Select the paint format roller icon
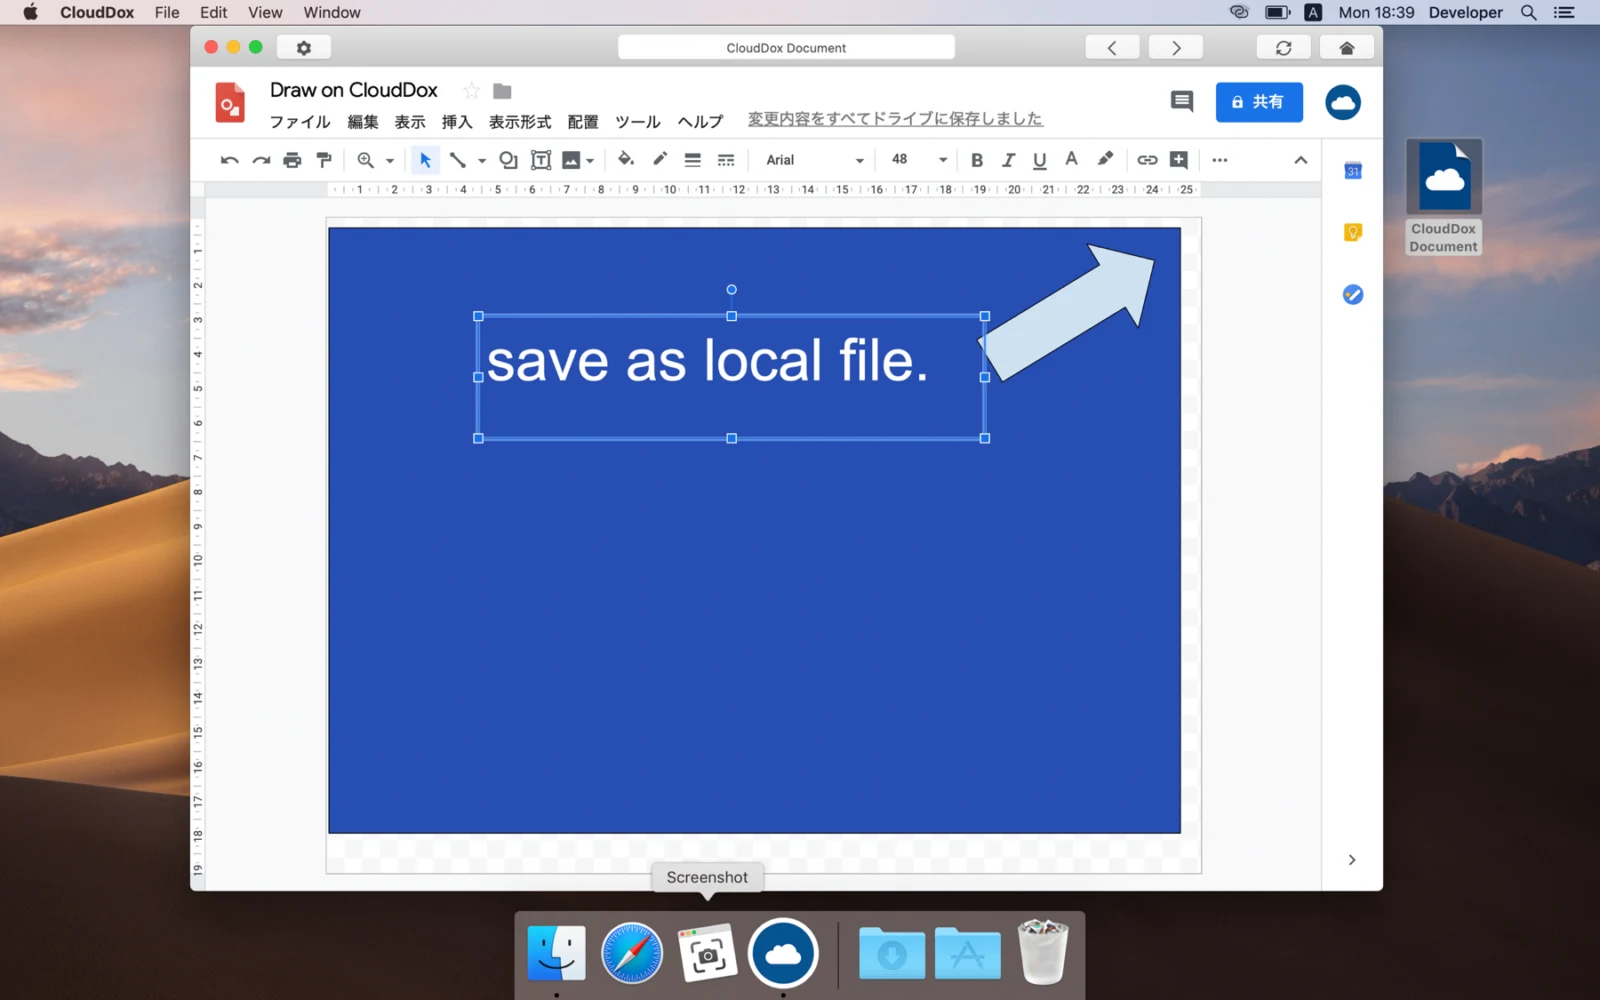Screen dimensions: 1600x1000 click(323, 160)
